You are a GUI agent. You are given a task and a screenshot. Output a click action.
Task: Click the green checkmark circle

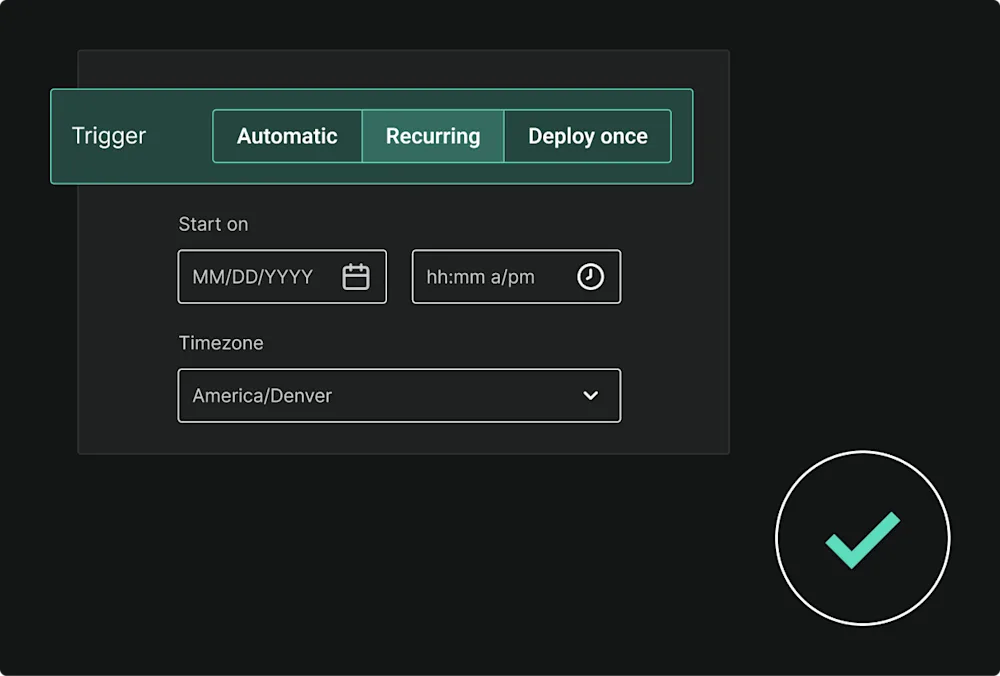[863, 538]
